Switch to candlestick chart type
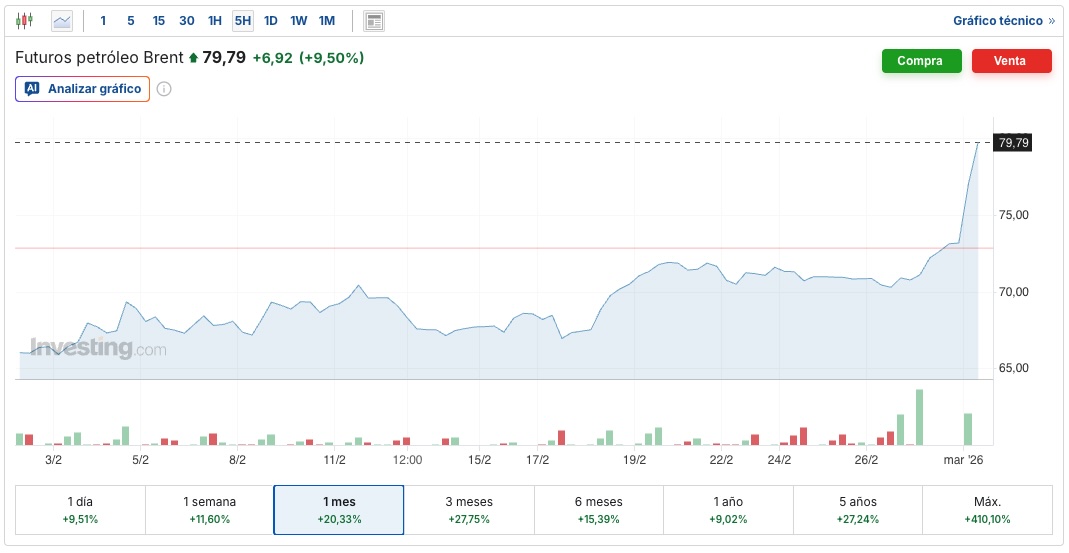Image resolution: width=1069 pixels, height=553 pixels. (25, 20)
